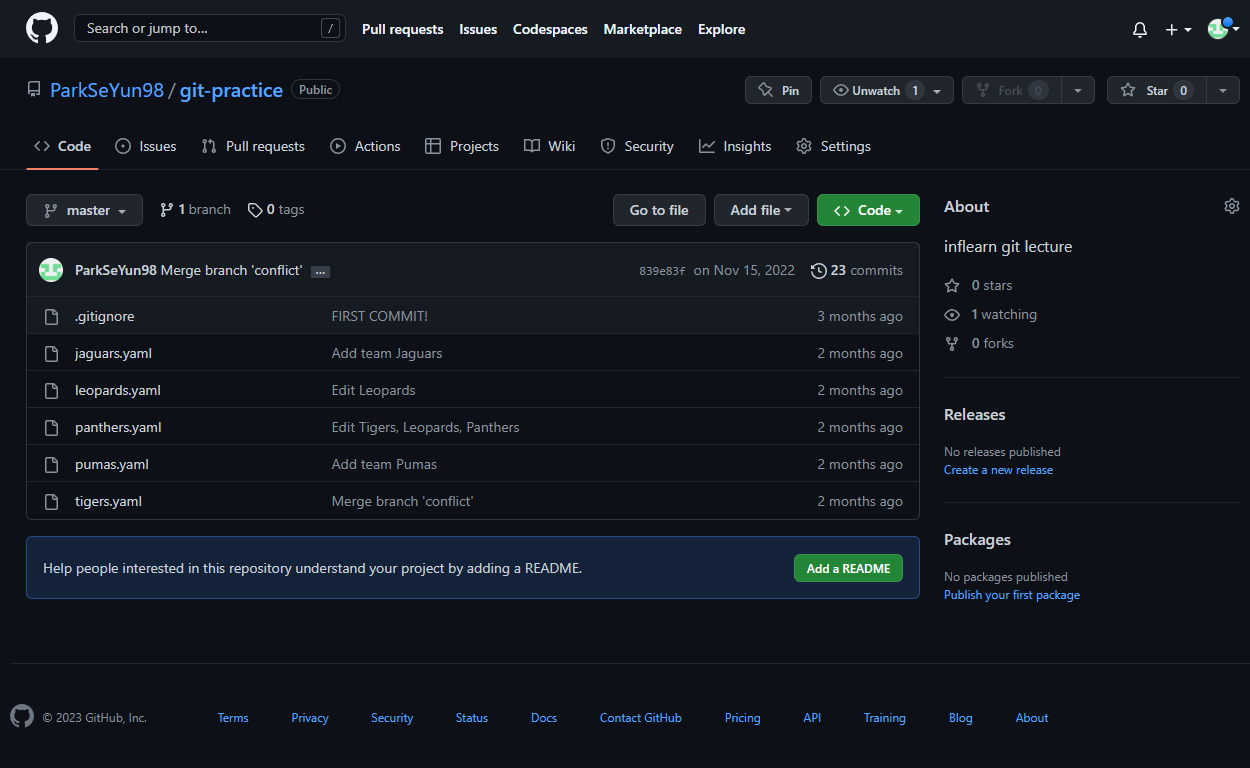Click Add a README button
The image size is (1250, 768).
(848, 568)
